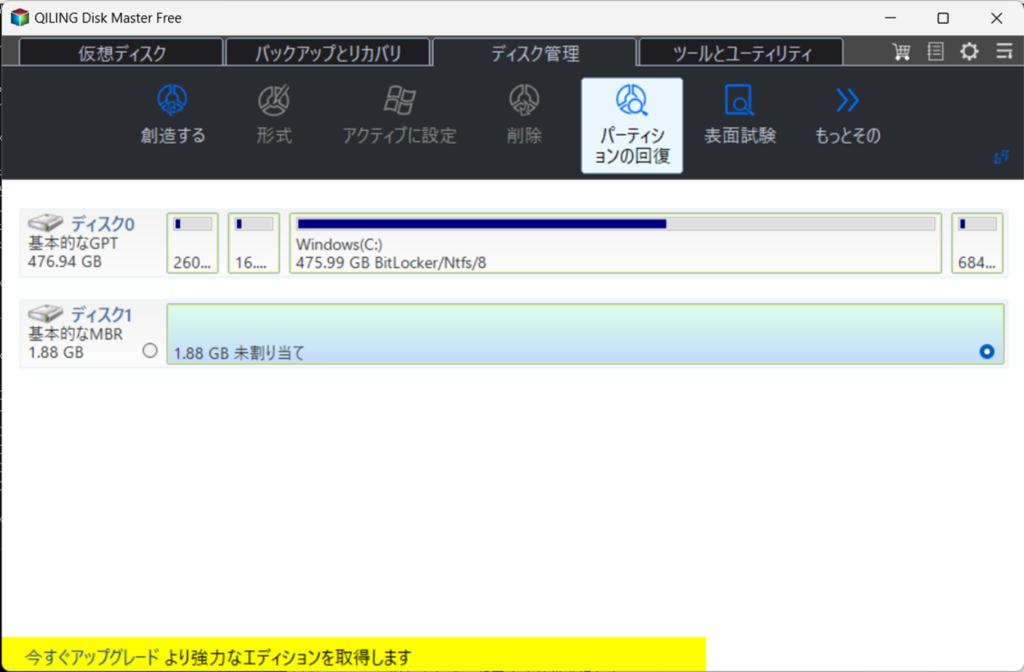
Task: Open the shopping cart icon
Action: (901, 52)
